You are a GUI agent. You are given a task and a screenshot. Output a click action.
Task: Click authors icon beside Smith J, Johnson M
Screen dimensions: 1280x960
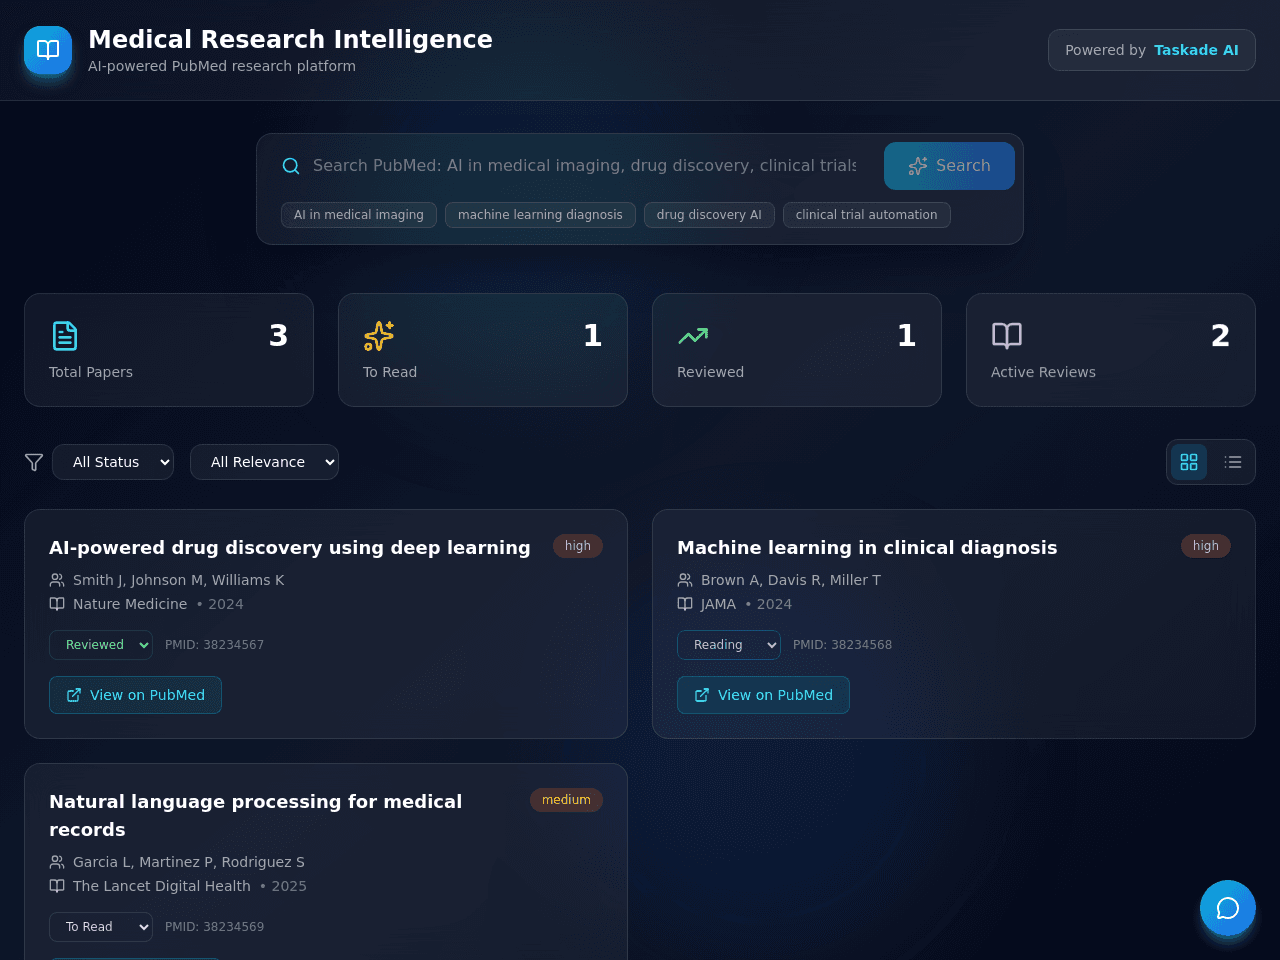click(x=57, y=580)
